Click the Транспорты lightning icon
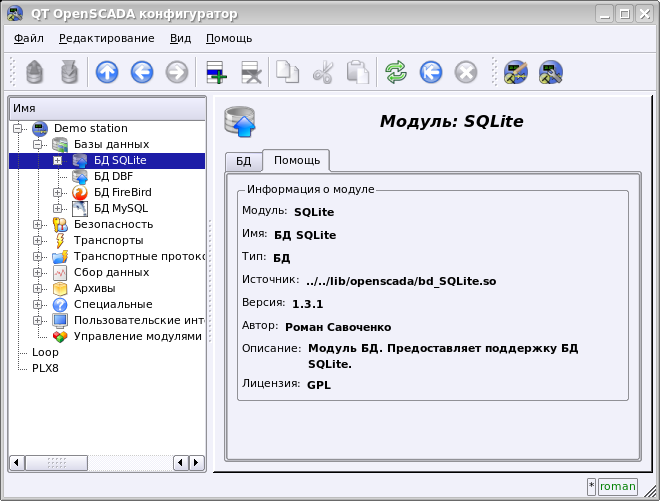Screen dimensions: 660x501 coord(60,240)
